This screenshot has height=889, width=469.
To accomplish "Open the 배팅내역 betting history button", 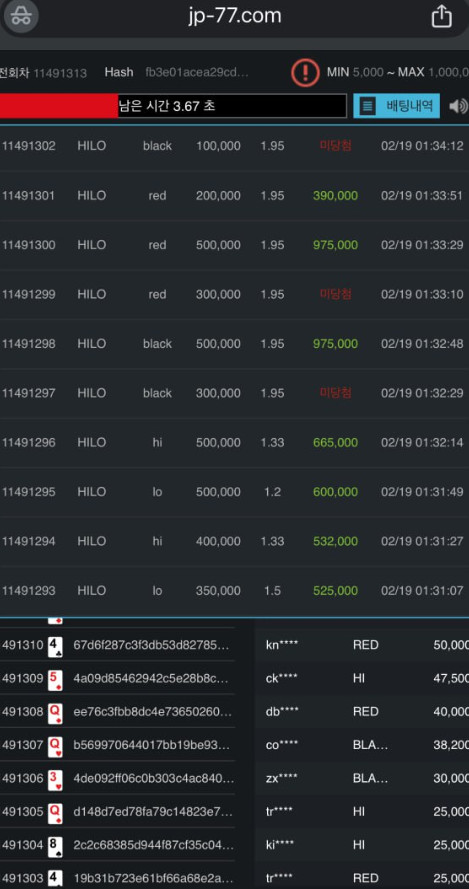I will [x=396, y=105].
